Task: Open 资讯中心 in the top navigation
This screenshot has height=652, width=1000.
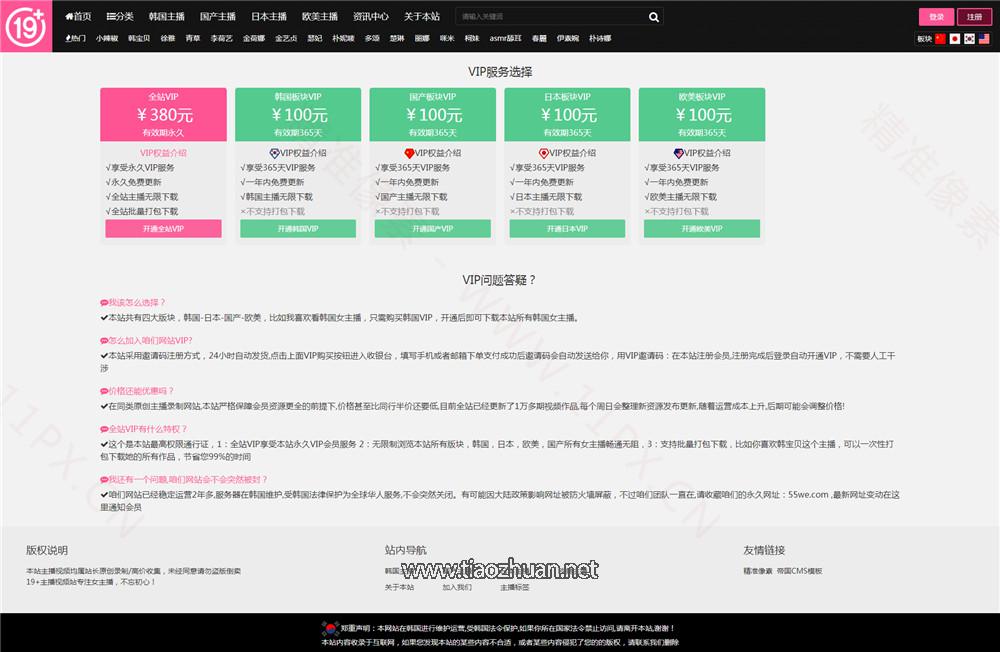Action: [371, 17]
